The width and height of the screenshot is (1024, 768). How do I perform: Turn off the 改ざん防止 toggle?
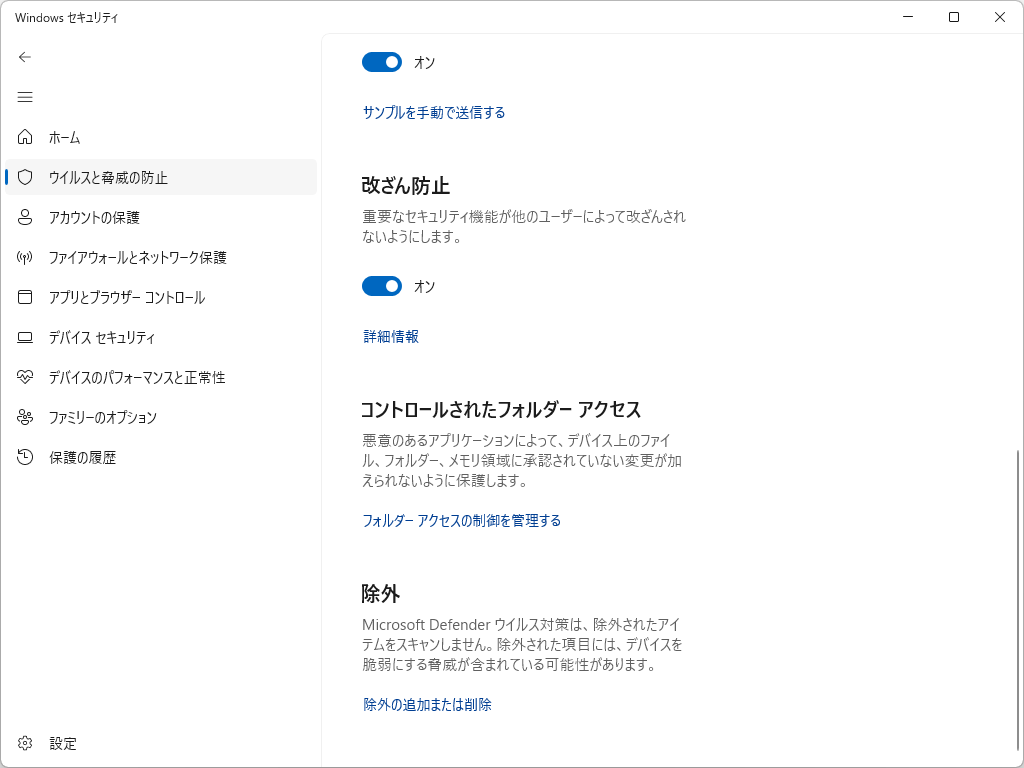381,286
